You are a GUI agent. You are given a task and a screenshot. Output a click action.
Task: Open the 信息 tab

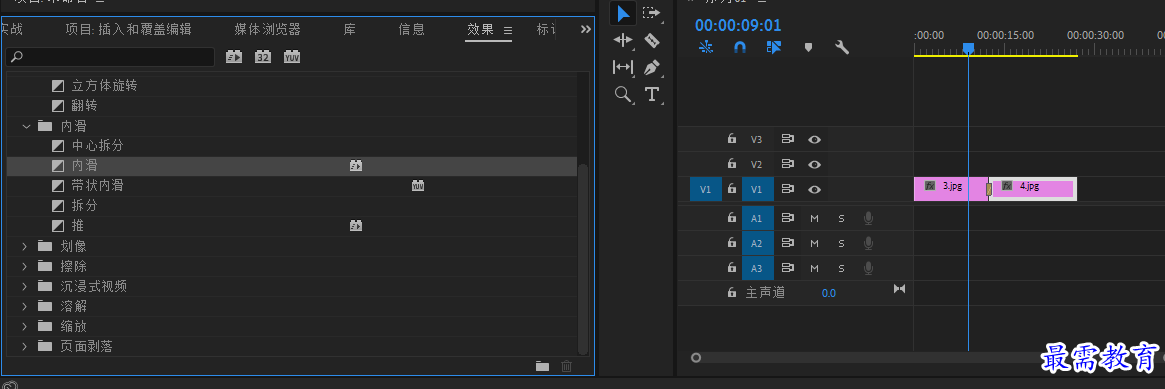pyautogui.click(x=412, y=30)
